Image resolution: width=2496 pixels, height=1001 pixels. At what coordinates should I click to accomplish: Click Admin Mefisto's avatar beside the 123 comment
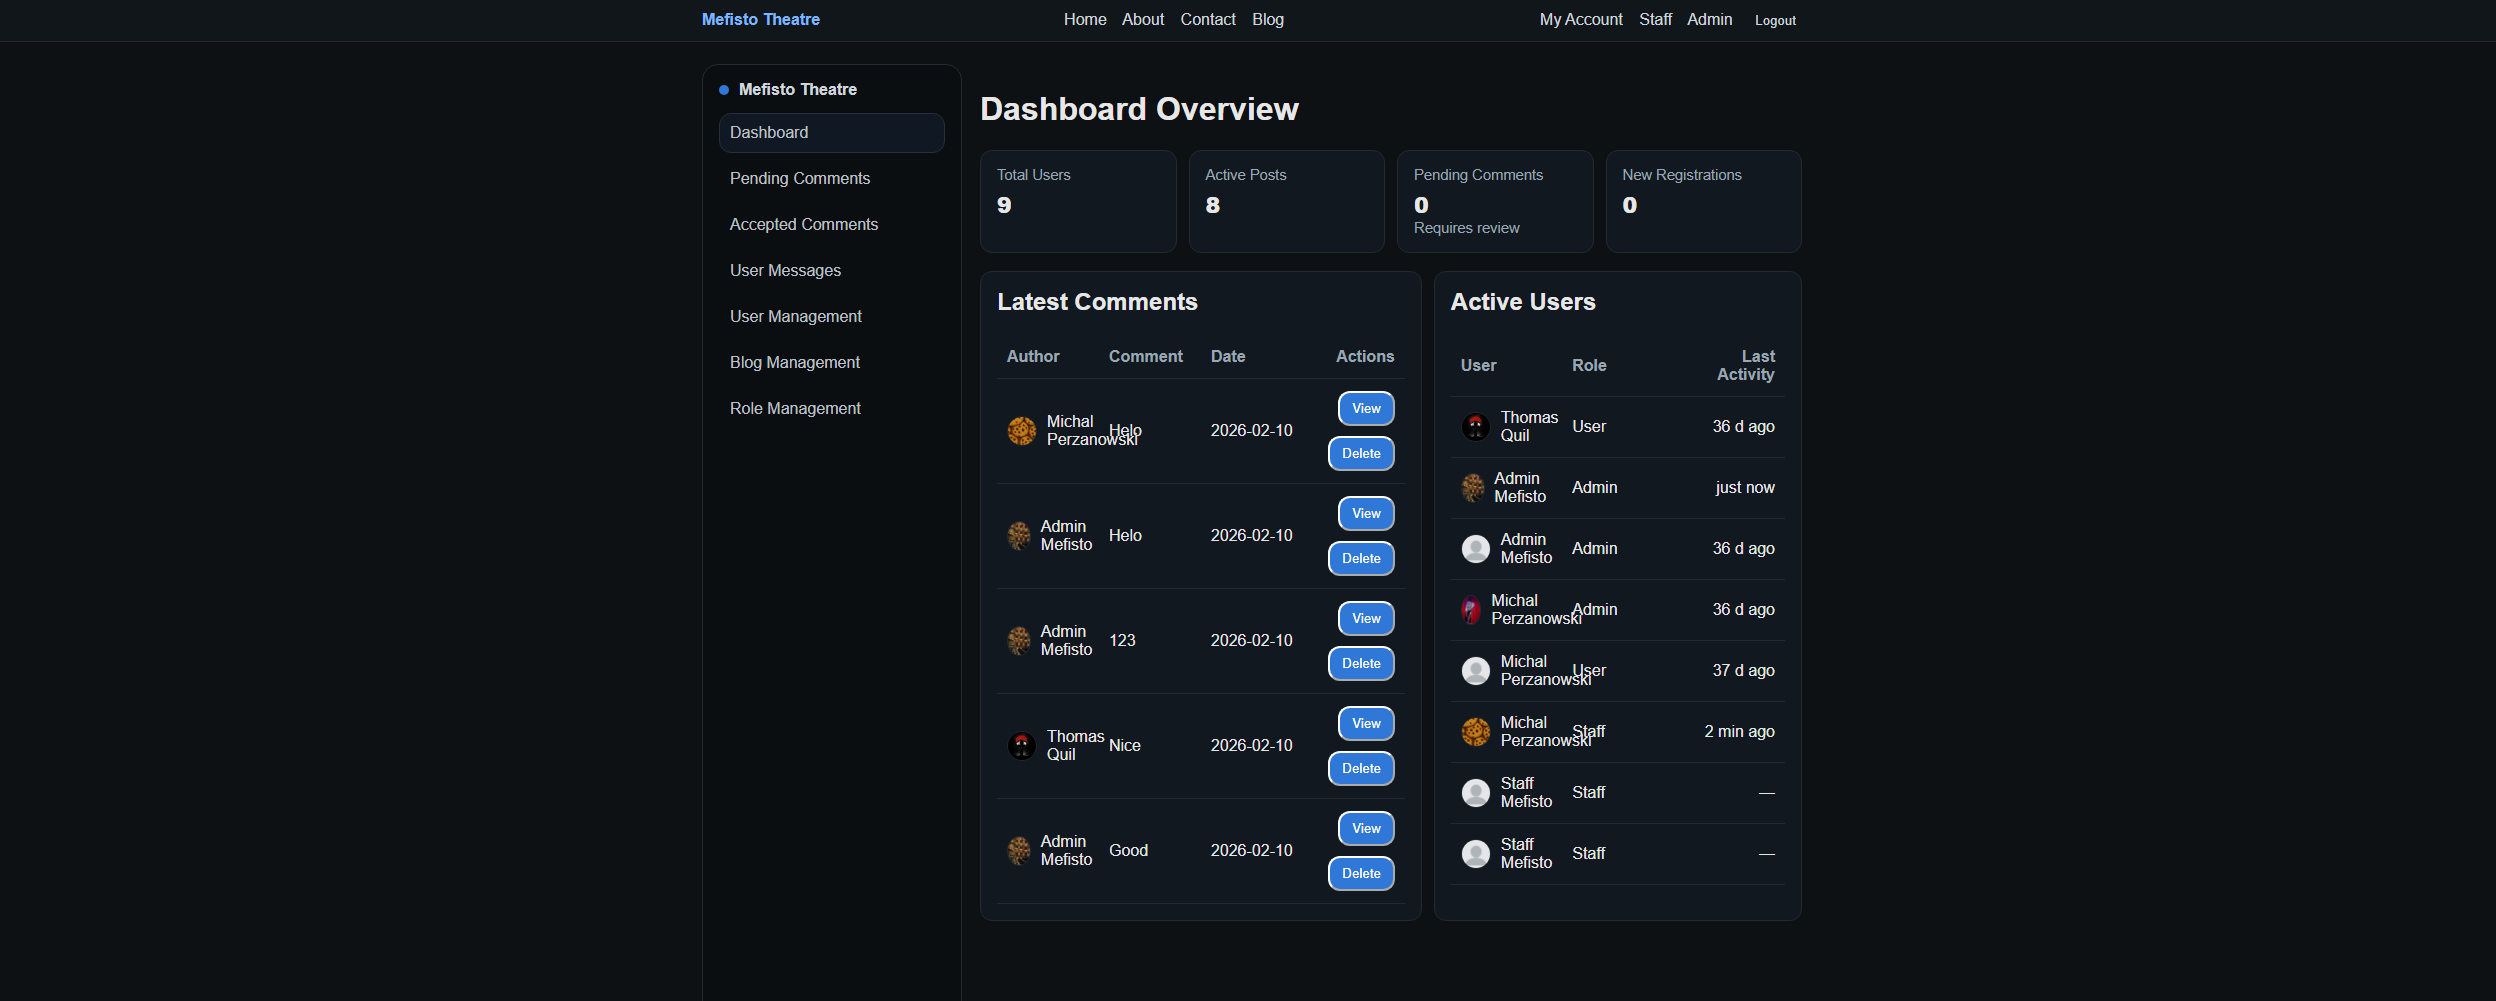[1021, 640]
